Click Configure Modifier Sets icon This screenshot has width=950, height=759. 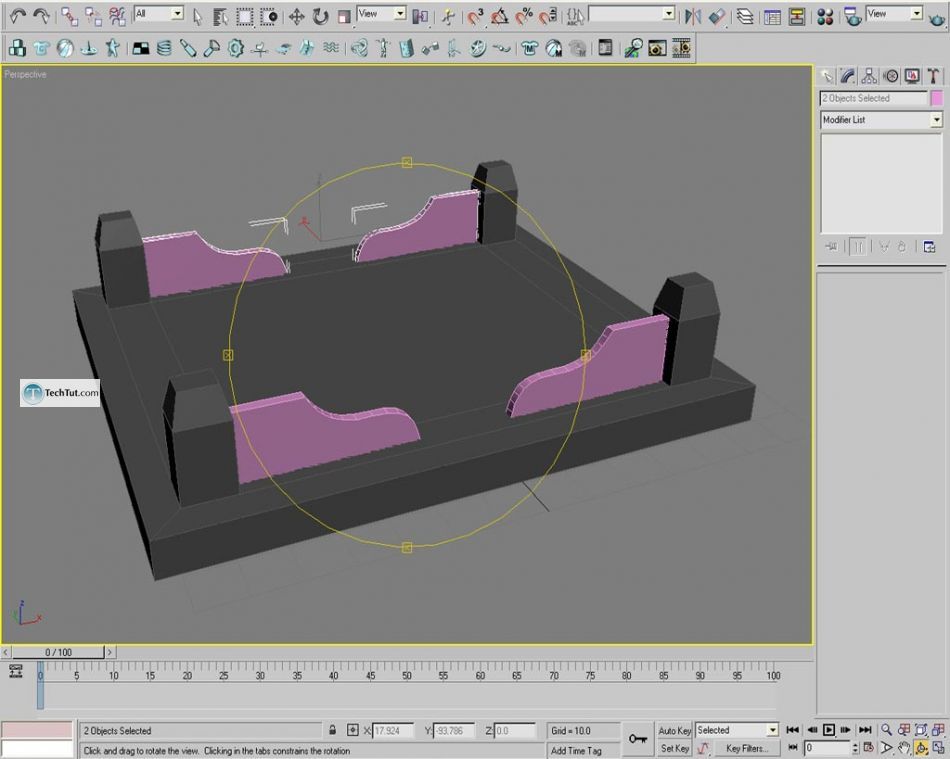click(x=929, y=247)
